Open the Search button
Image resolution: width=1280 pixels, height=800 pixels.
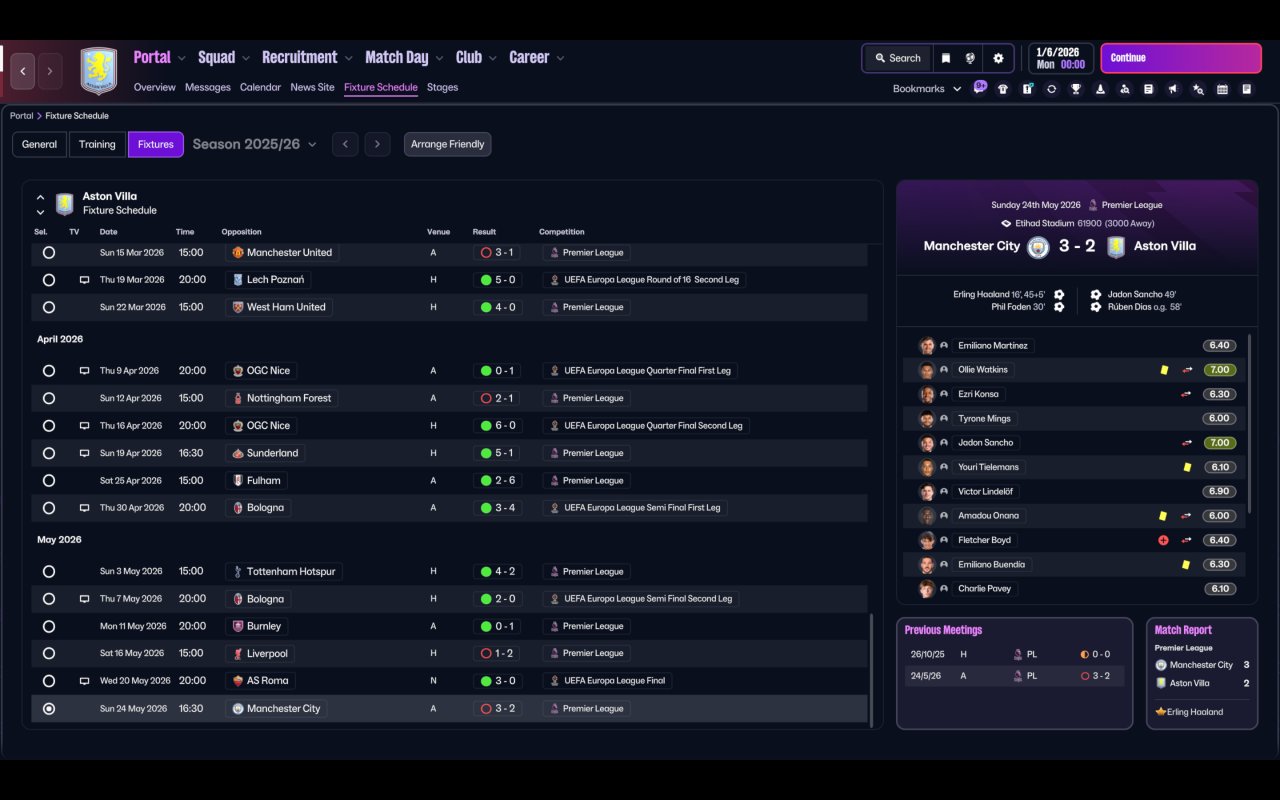click(897, 58)
